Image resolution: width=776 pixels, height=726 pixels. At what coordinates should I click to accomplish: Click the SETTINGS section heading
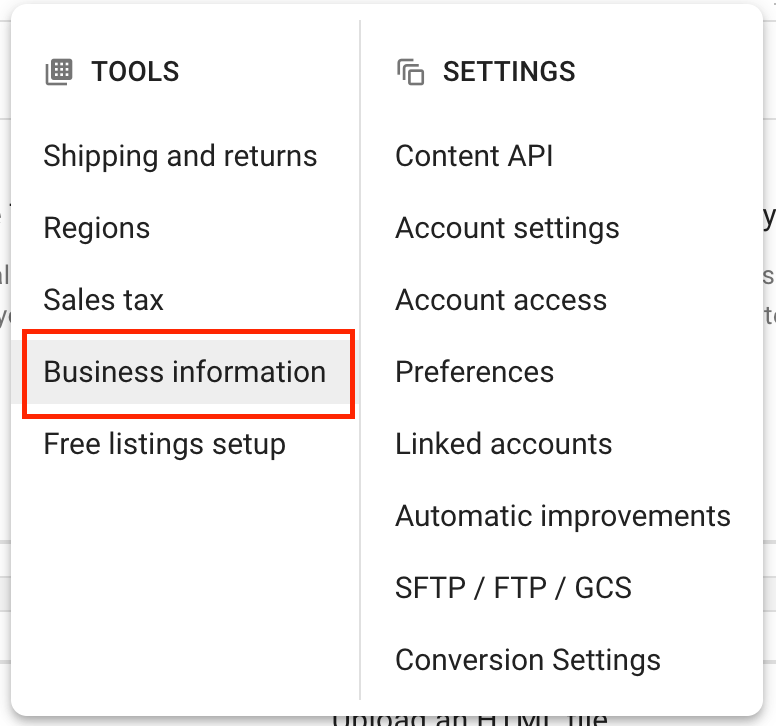click(x=509, y=72)
